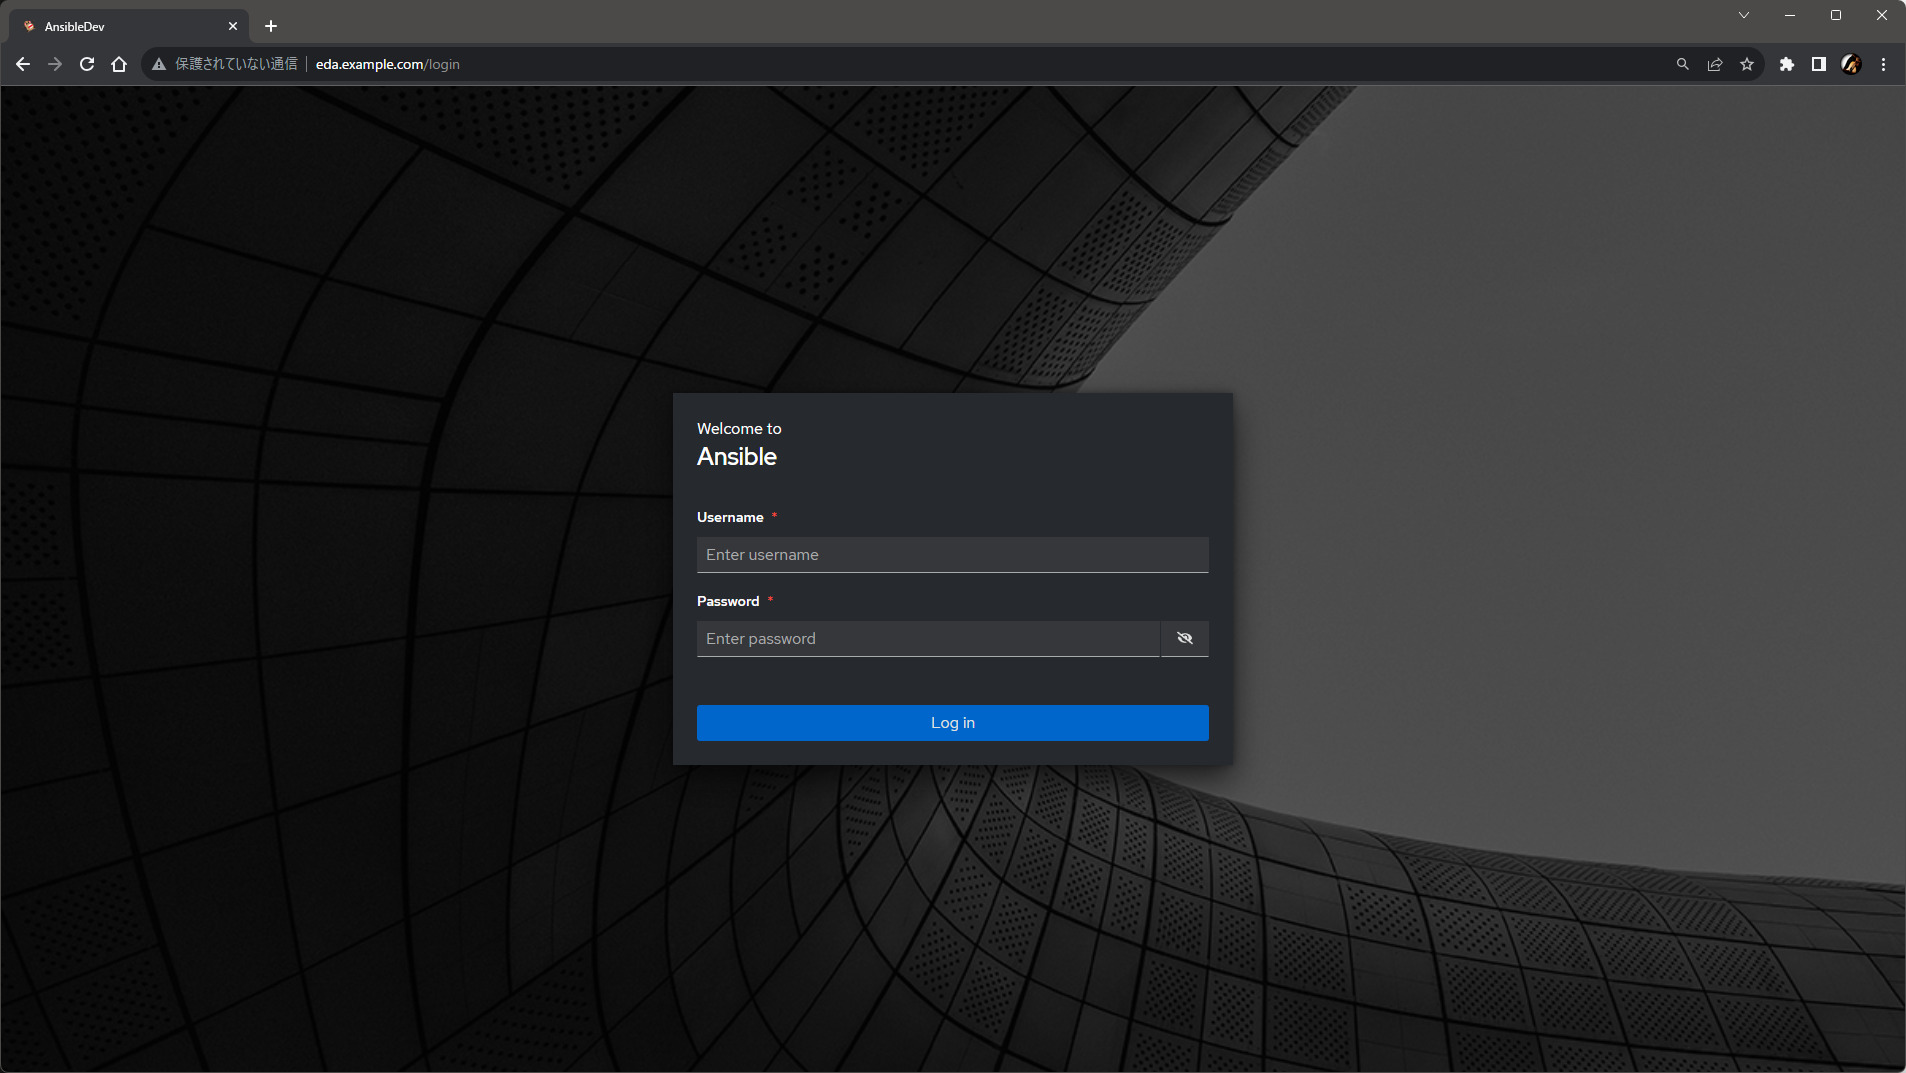Click the browser profile avatar

[x=1851, y=63]
